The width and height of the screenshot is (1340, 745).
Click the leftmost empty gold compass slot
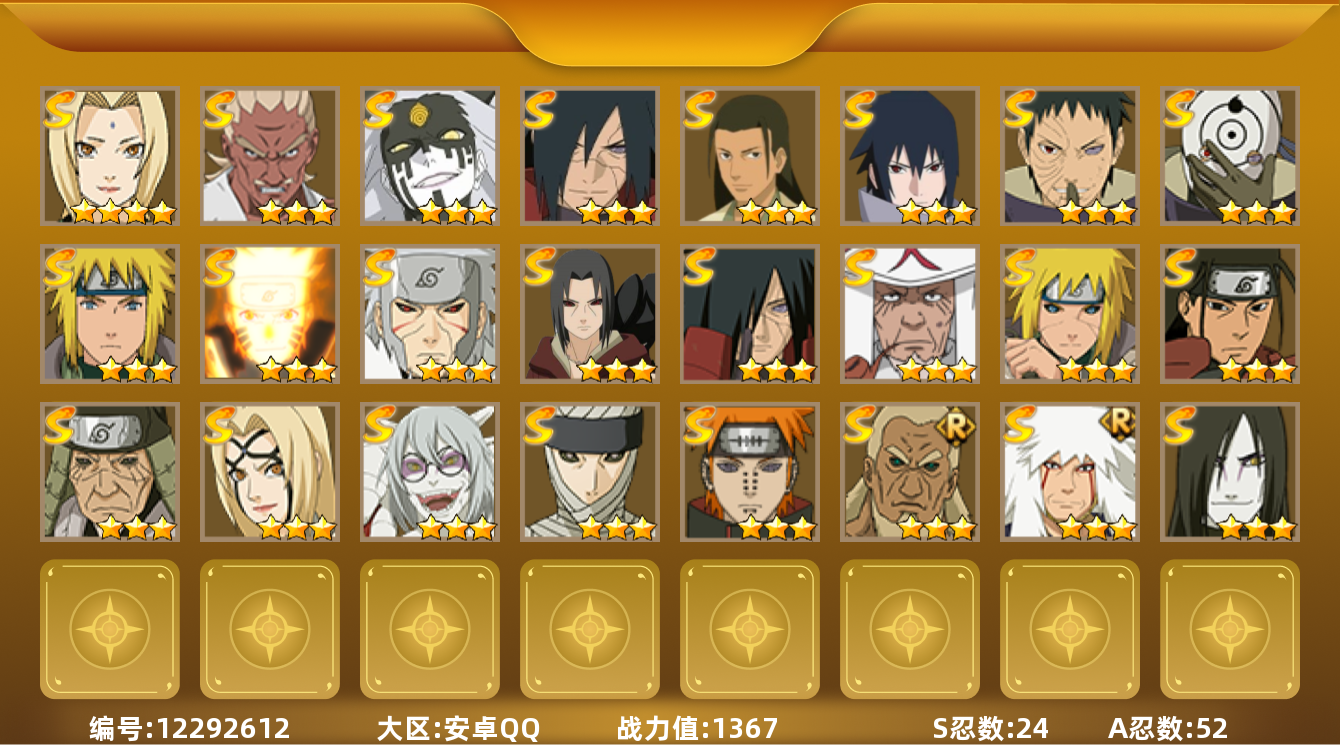point(109,629)
